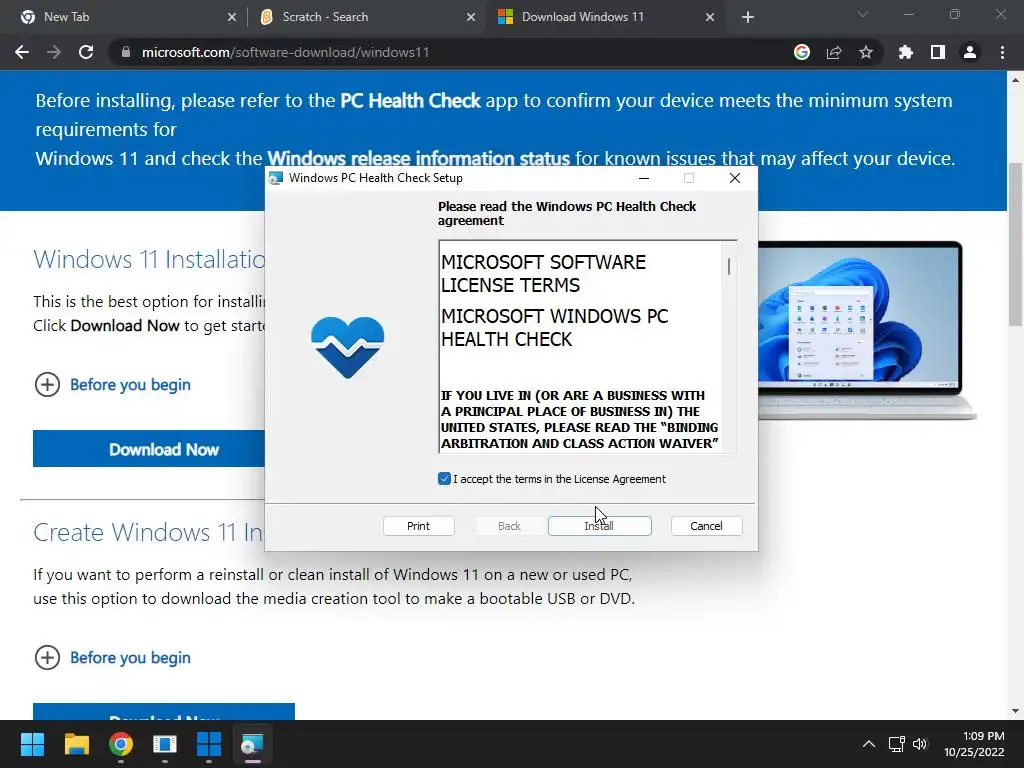1024x768 pixels.
Task: Click the setup installer taskbar icon
Action: (x=252, y=744)
